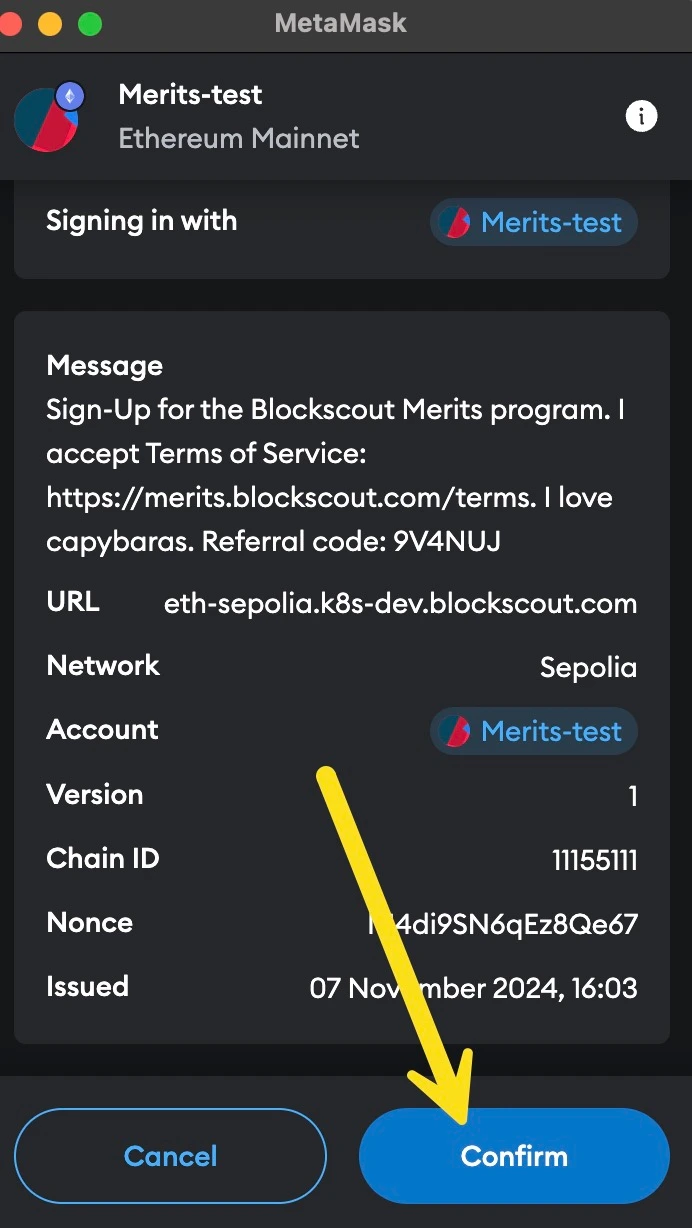Confirm the sign-in request
Screen dimensions: 692x1228
coord(513,1156)
